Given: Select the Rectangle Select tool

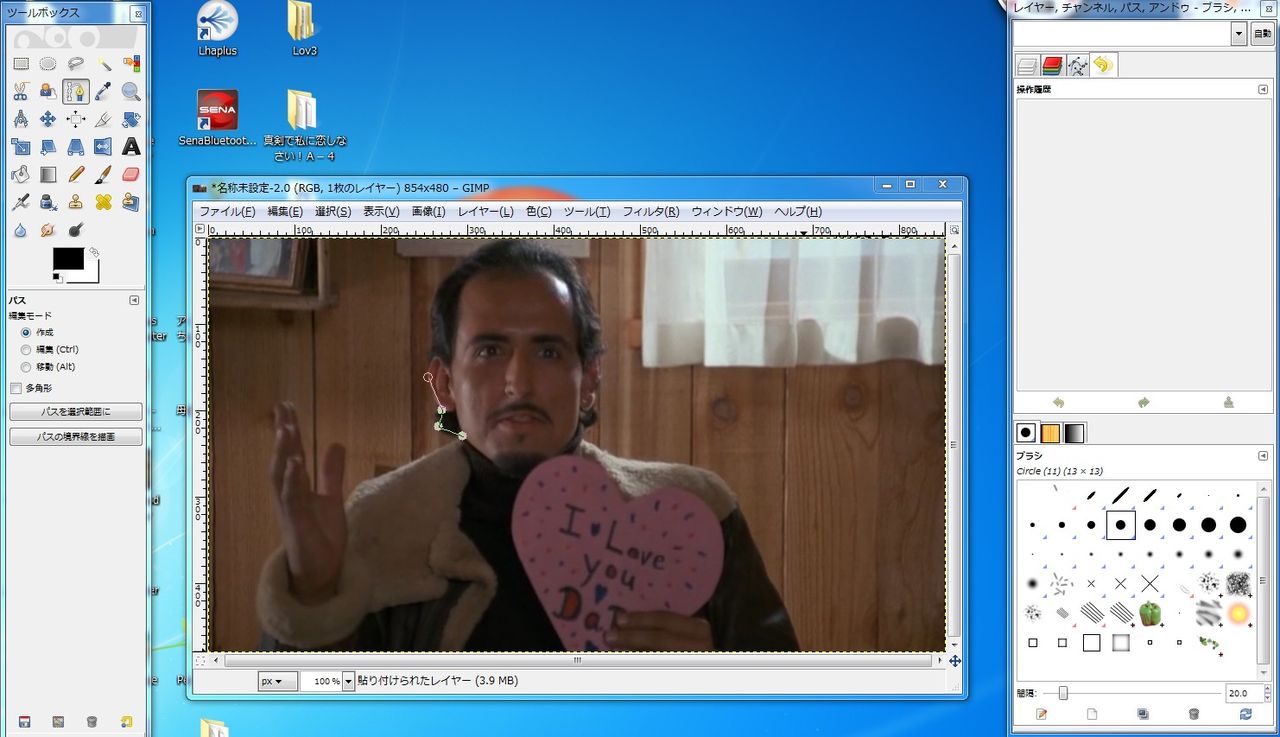Looking at the screenshot, I should point(20,64).
